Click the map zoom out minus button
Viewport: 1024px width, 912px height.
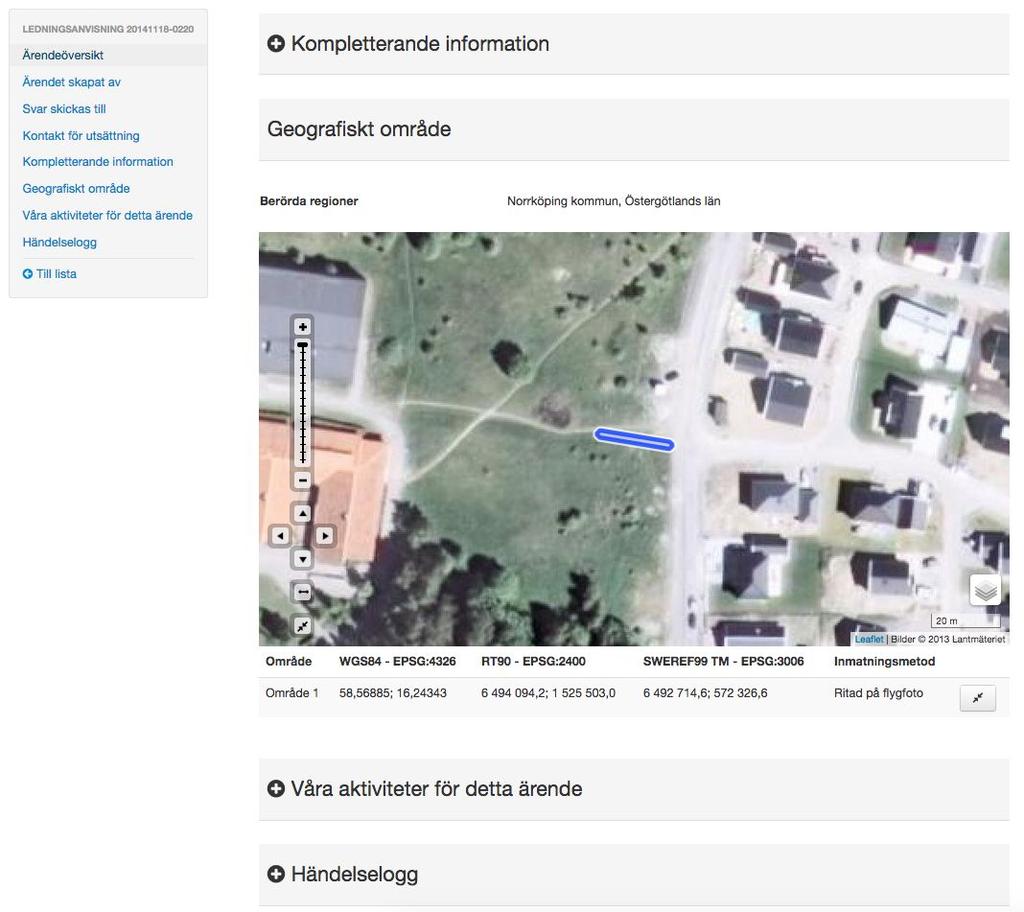302,480
